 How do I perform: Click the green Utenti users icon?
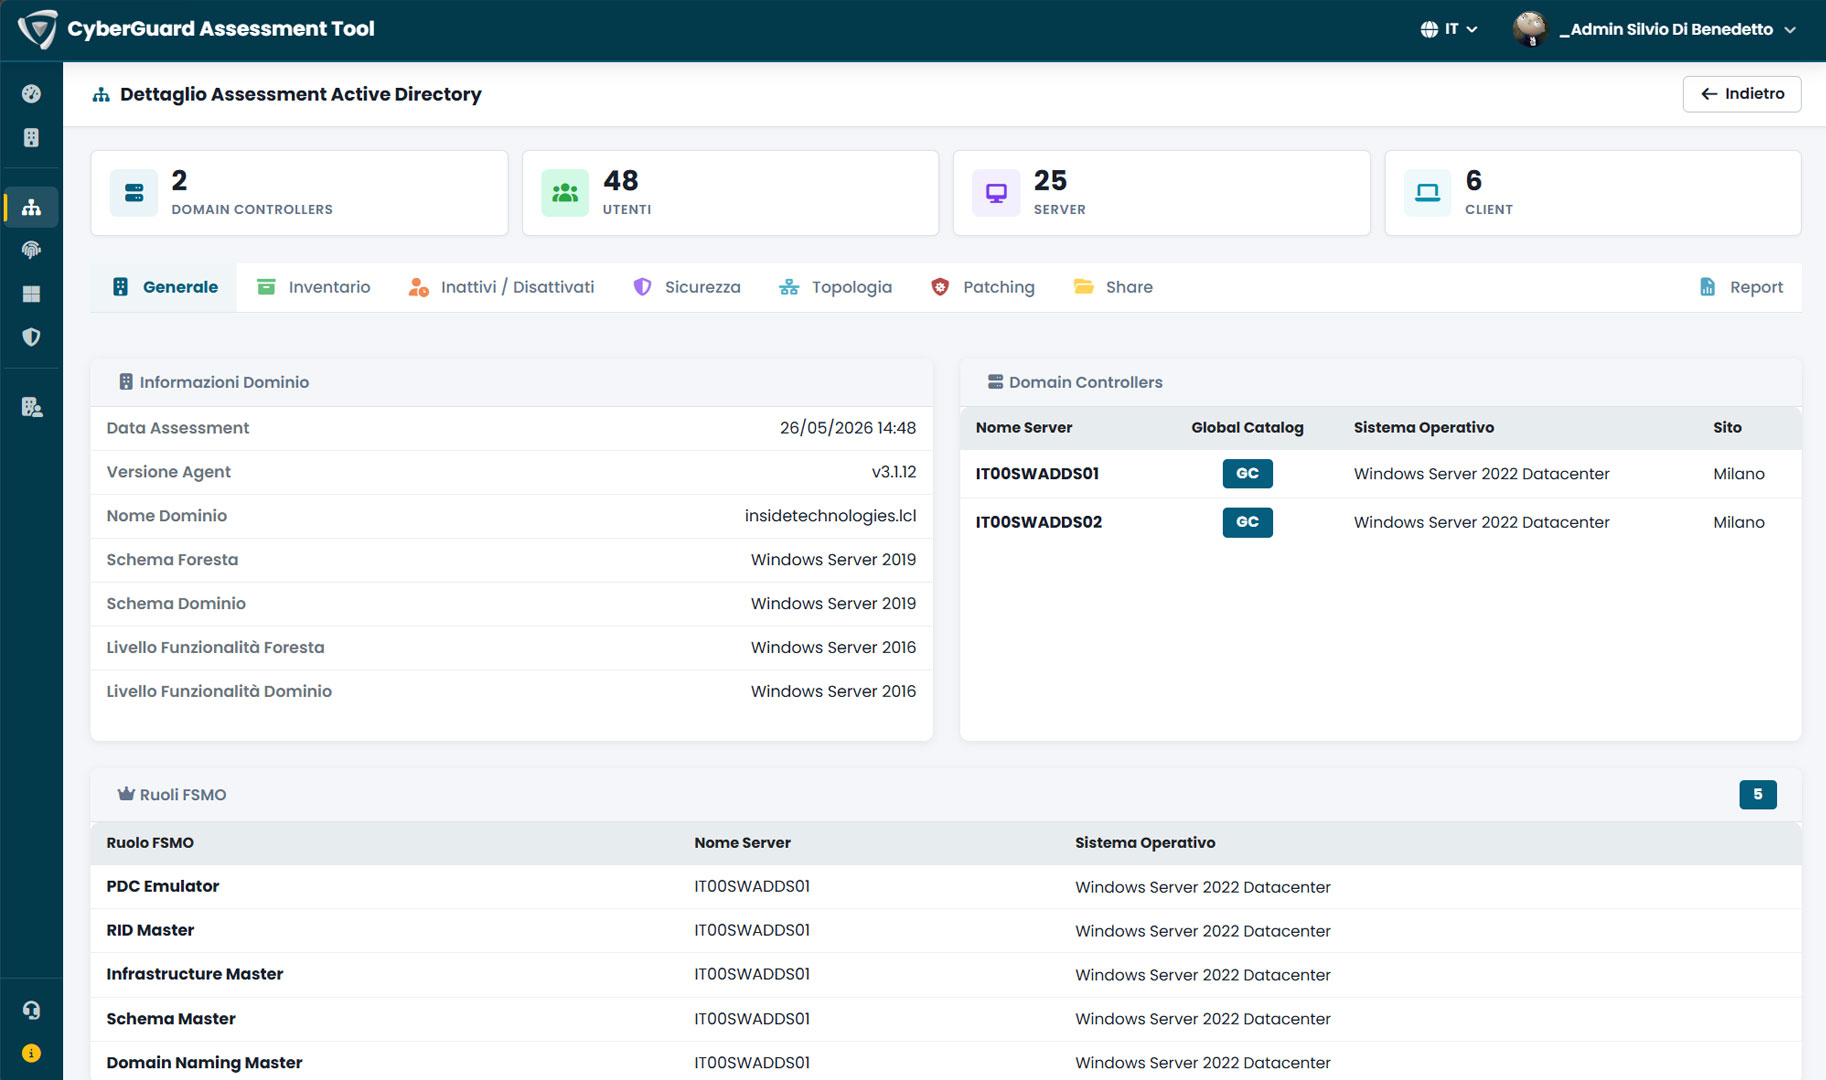click(565, 193)
